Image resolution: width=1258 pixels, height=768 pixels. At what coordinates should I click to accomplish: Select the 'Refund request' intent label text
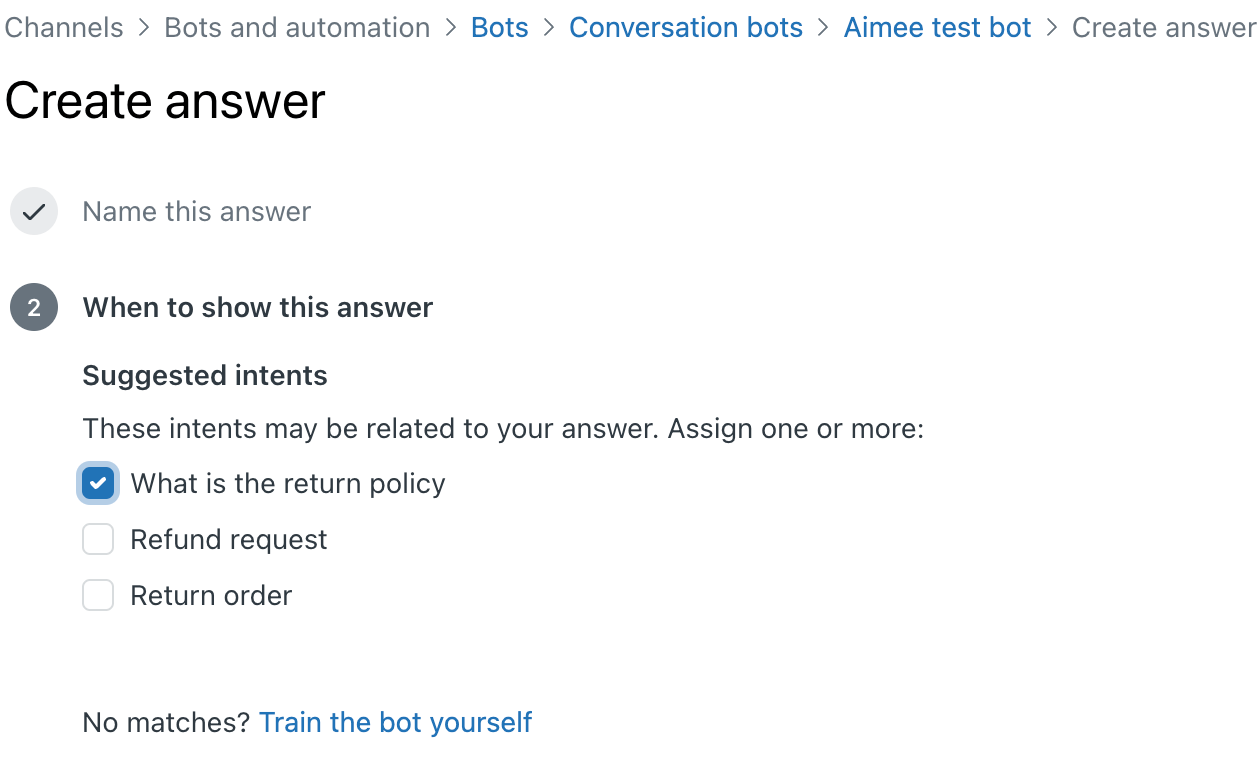pyautogui.click(x=228, y=539)
